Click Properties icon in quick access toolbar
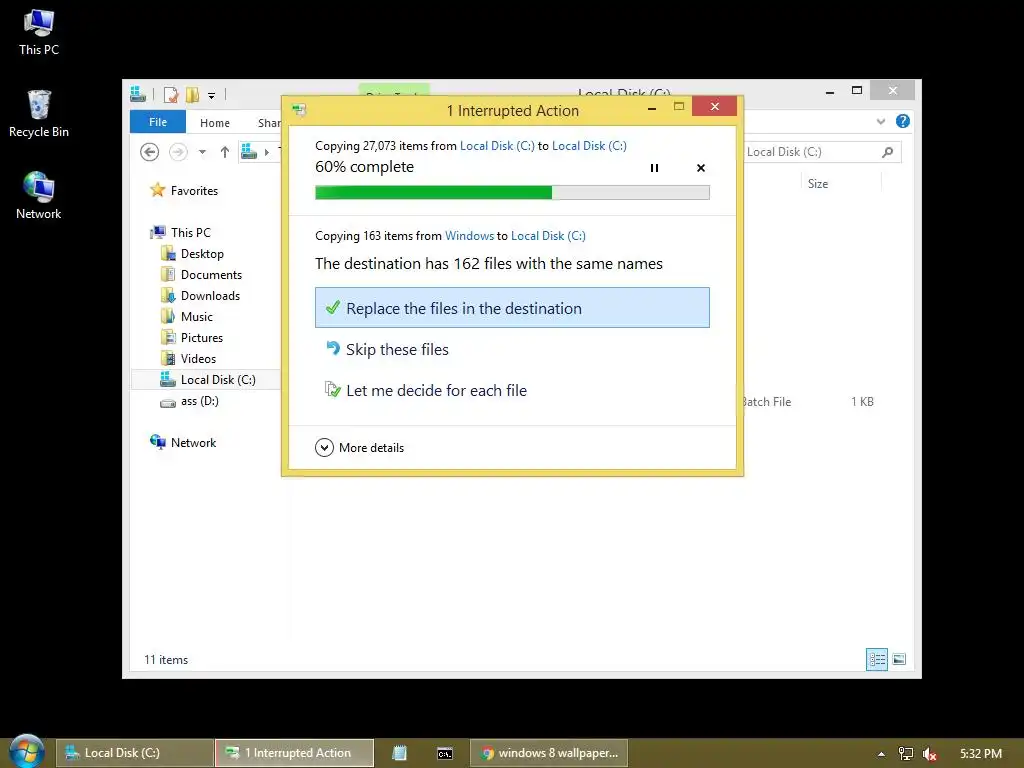 [x=171, y=95]
